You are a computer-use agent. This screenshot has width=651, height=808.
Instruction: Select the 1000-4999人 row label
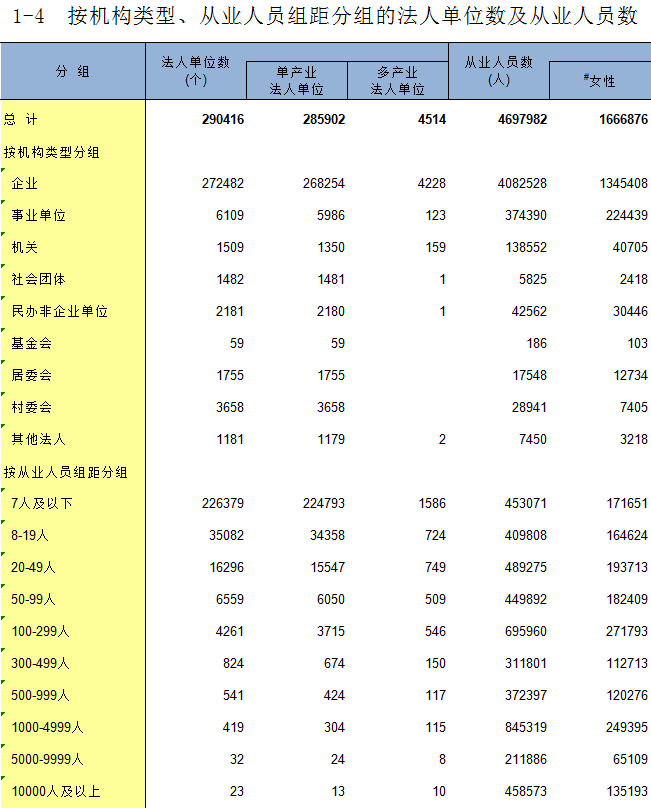[47, 727]
